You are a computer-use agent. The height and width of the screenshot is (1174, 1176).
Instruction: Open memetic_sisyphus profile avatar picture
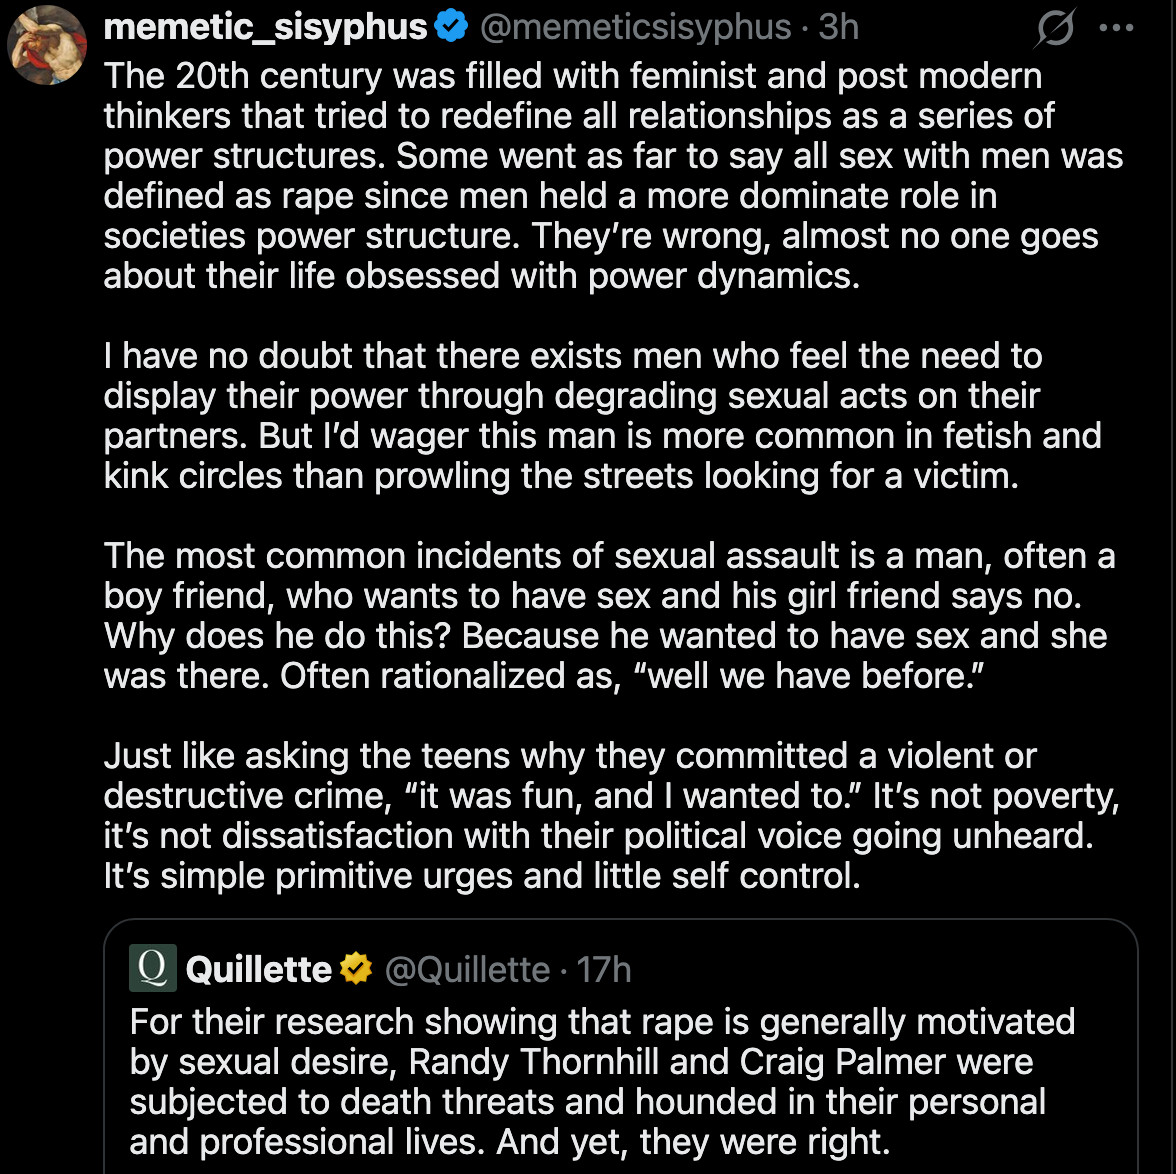[47, 45]
